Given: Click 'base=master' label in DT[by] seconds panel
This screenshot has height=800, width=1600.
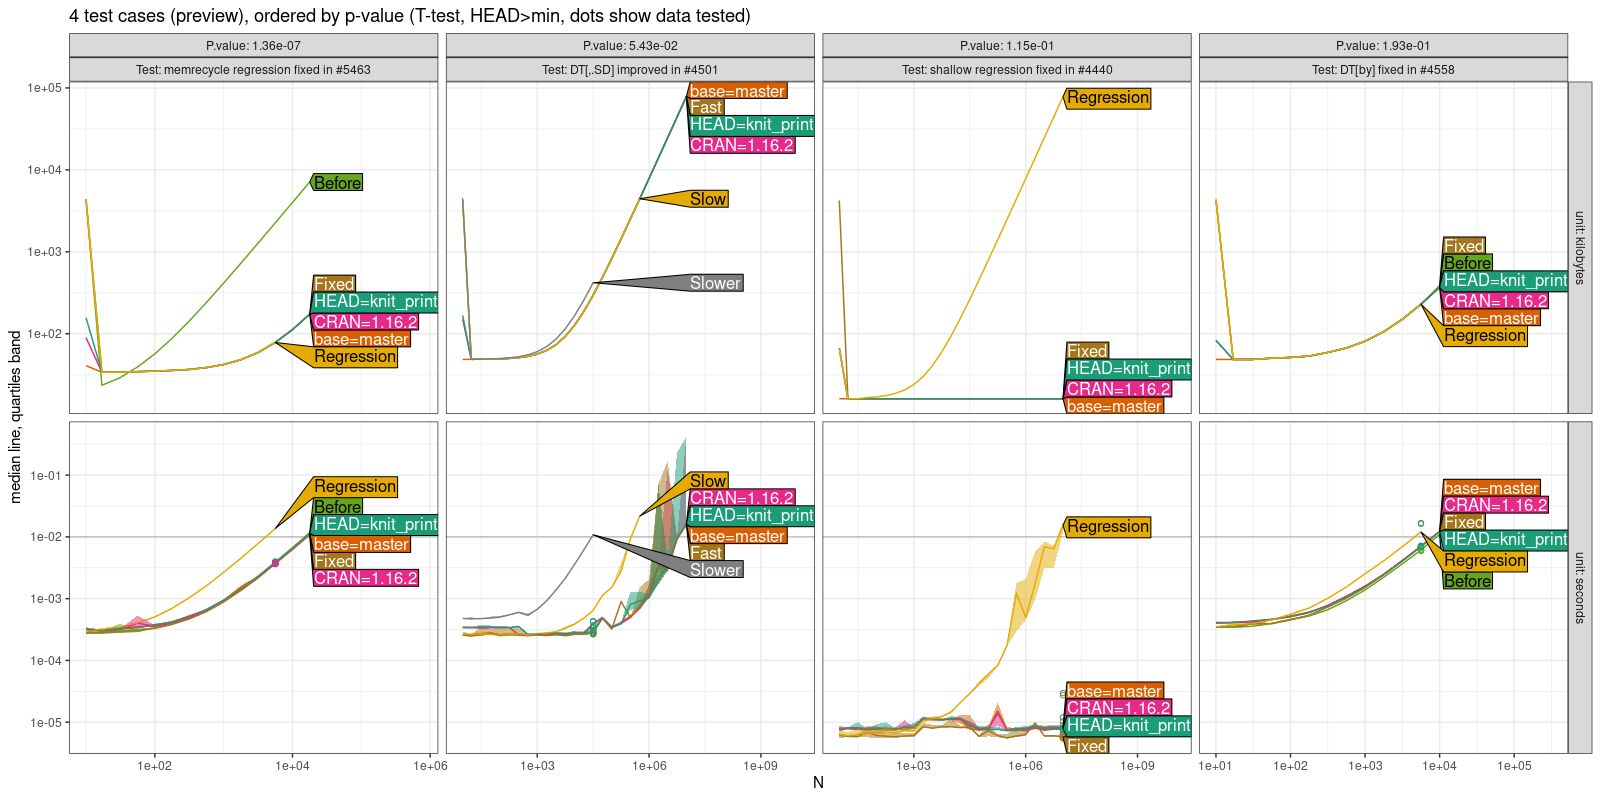Looking at the screenshot, I should (x=1491, y=488).
